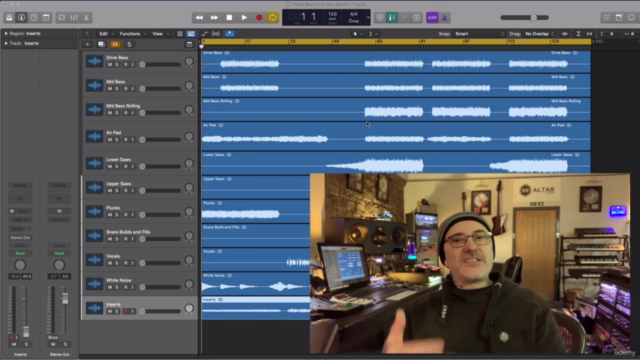Select the Snare Builds and Fills track icon

(x=94, y=236)
